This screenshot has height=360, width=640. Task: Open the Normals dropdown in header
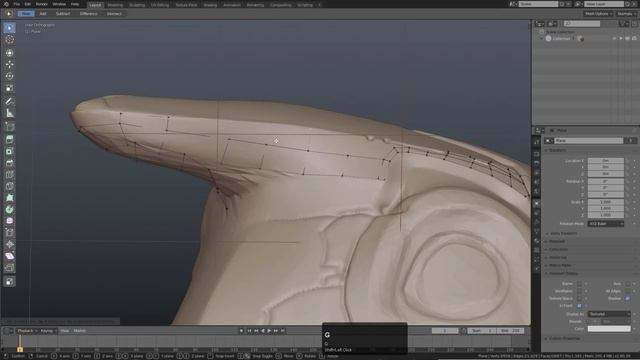point(626,14)
